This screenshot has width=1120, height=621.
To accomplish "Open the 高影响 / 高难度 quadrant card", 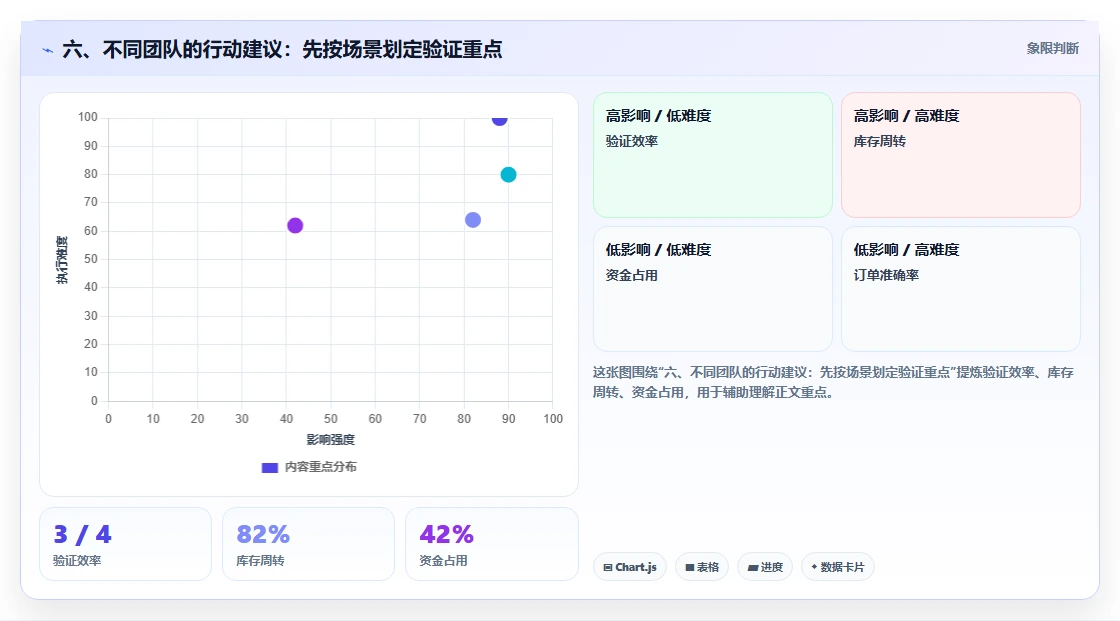I will pos(961,155).
